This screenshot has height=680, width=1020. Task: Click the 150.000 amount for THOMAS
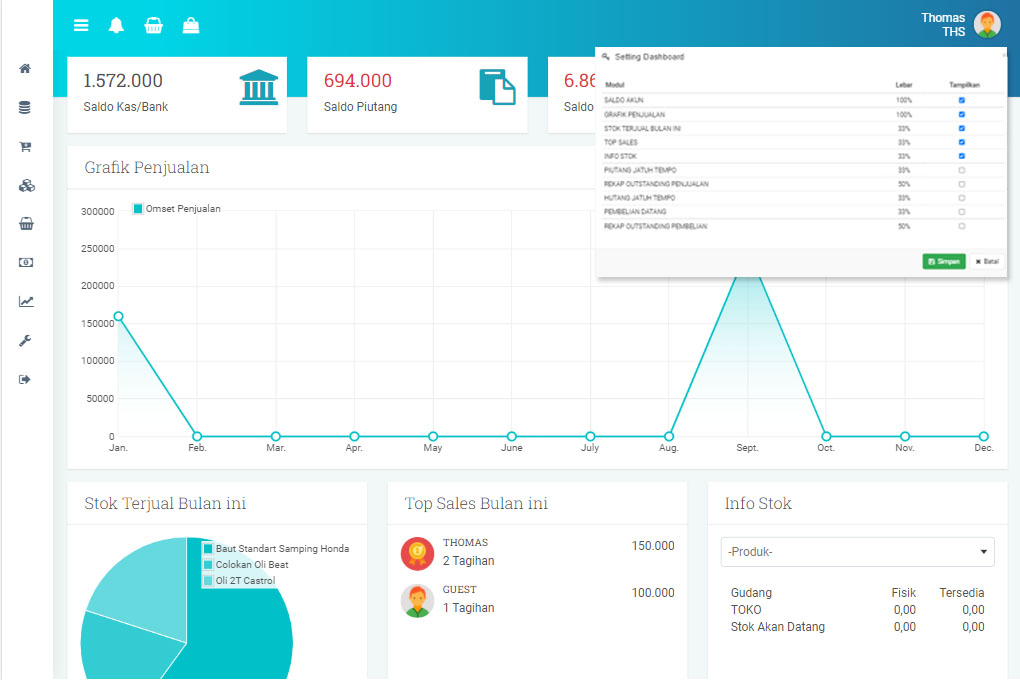point(653,546)
